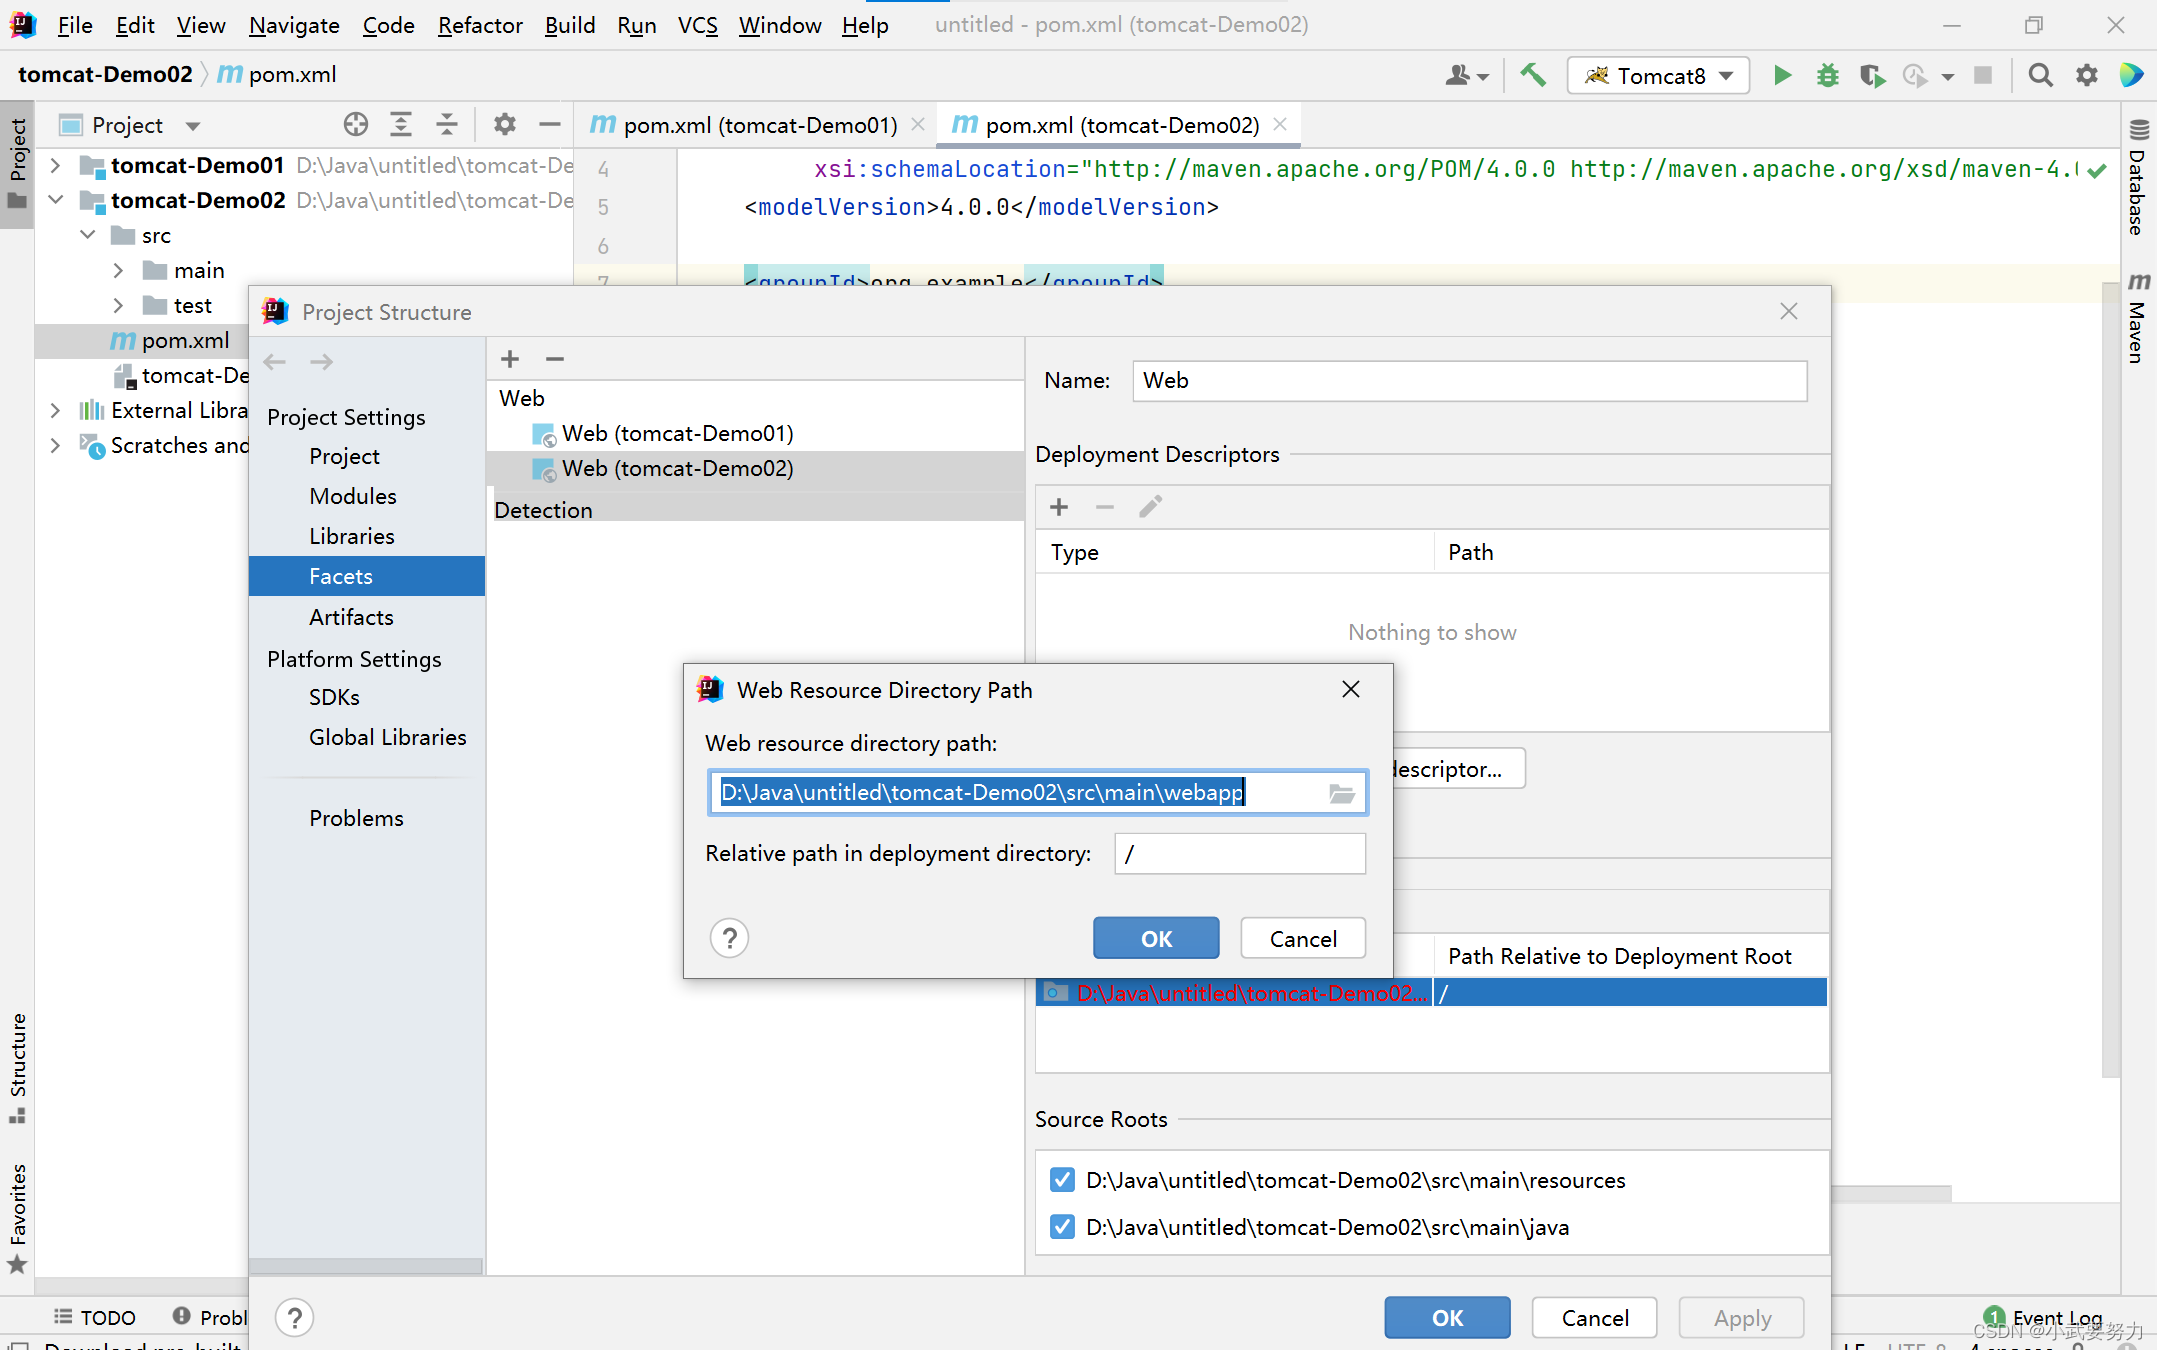Uncheck the src\main\java source root
2157x1350 pixels.
pyautogui.click(x=1062, y=1227)
